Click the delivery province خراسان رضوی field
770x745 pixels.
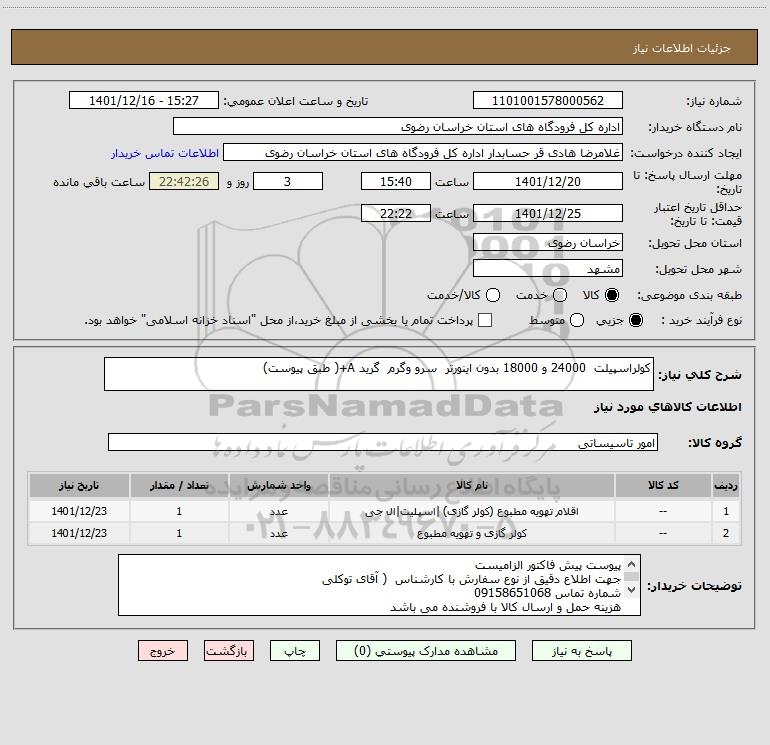[548, 243]
